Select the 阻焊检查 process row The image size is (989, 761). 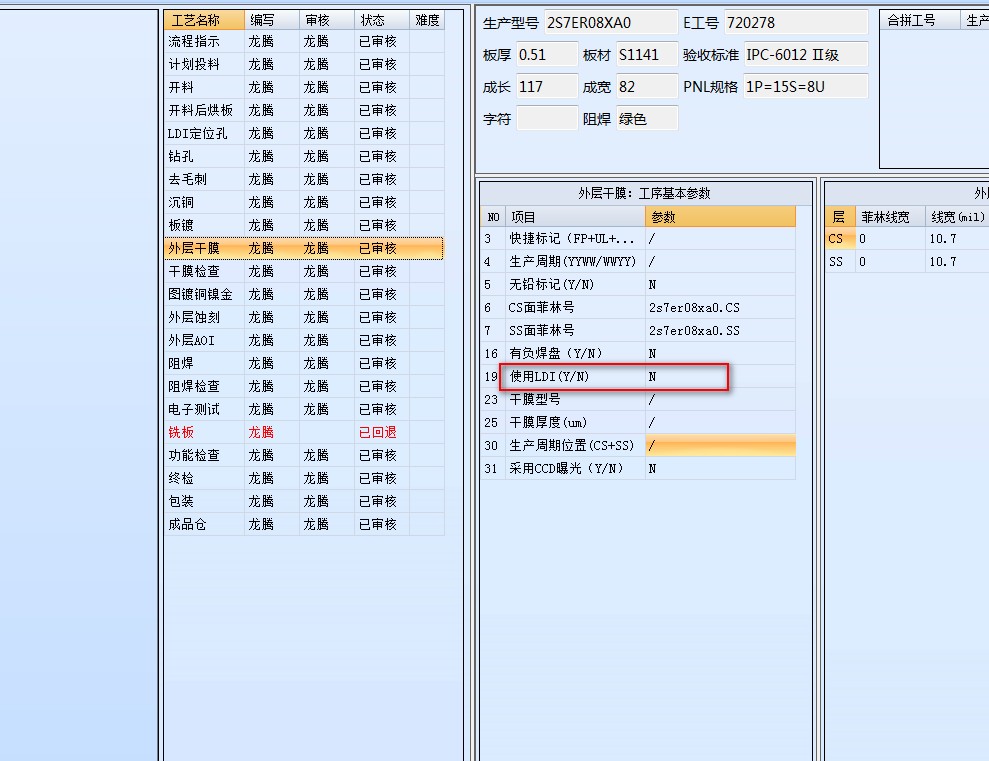click(x=304, y=386)
